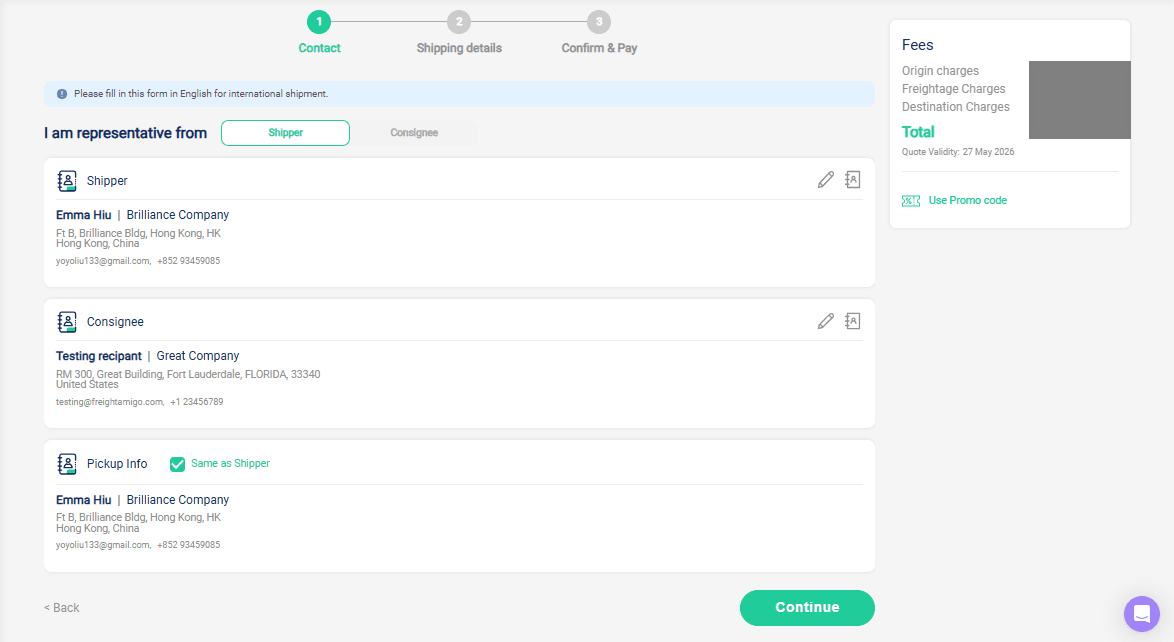
Task: Click Testing recipant name
Action: pos(99,356)
